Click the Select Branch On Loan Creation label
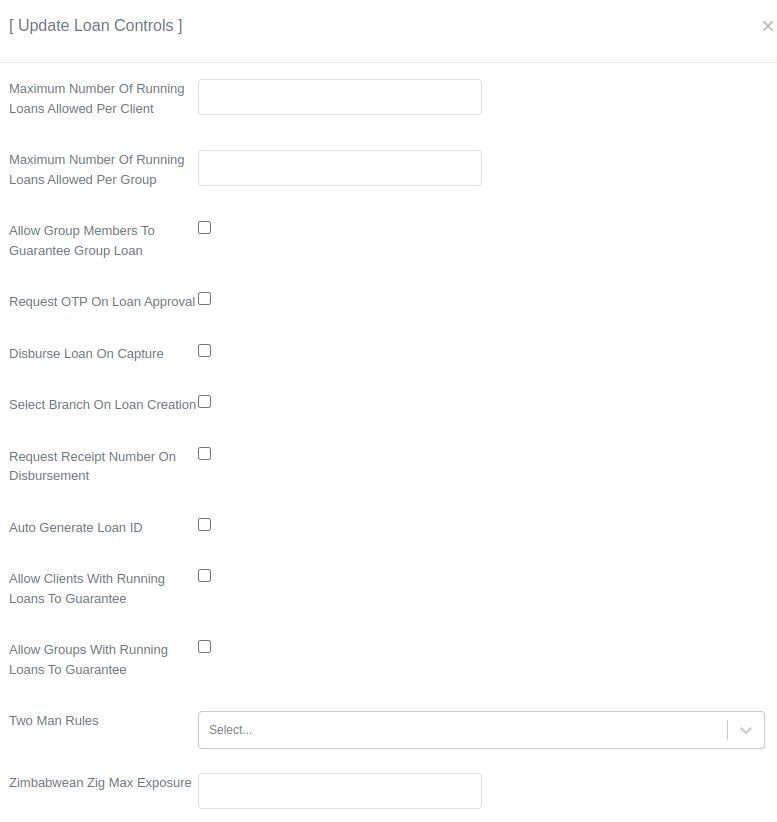The height and width of the screenshot is (822, 777). coord(102,405)
